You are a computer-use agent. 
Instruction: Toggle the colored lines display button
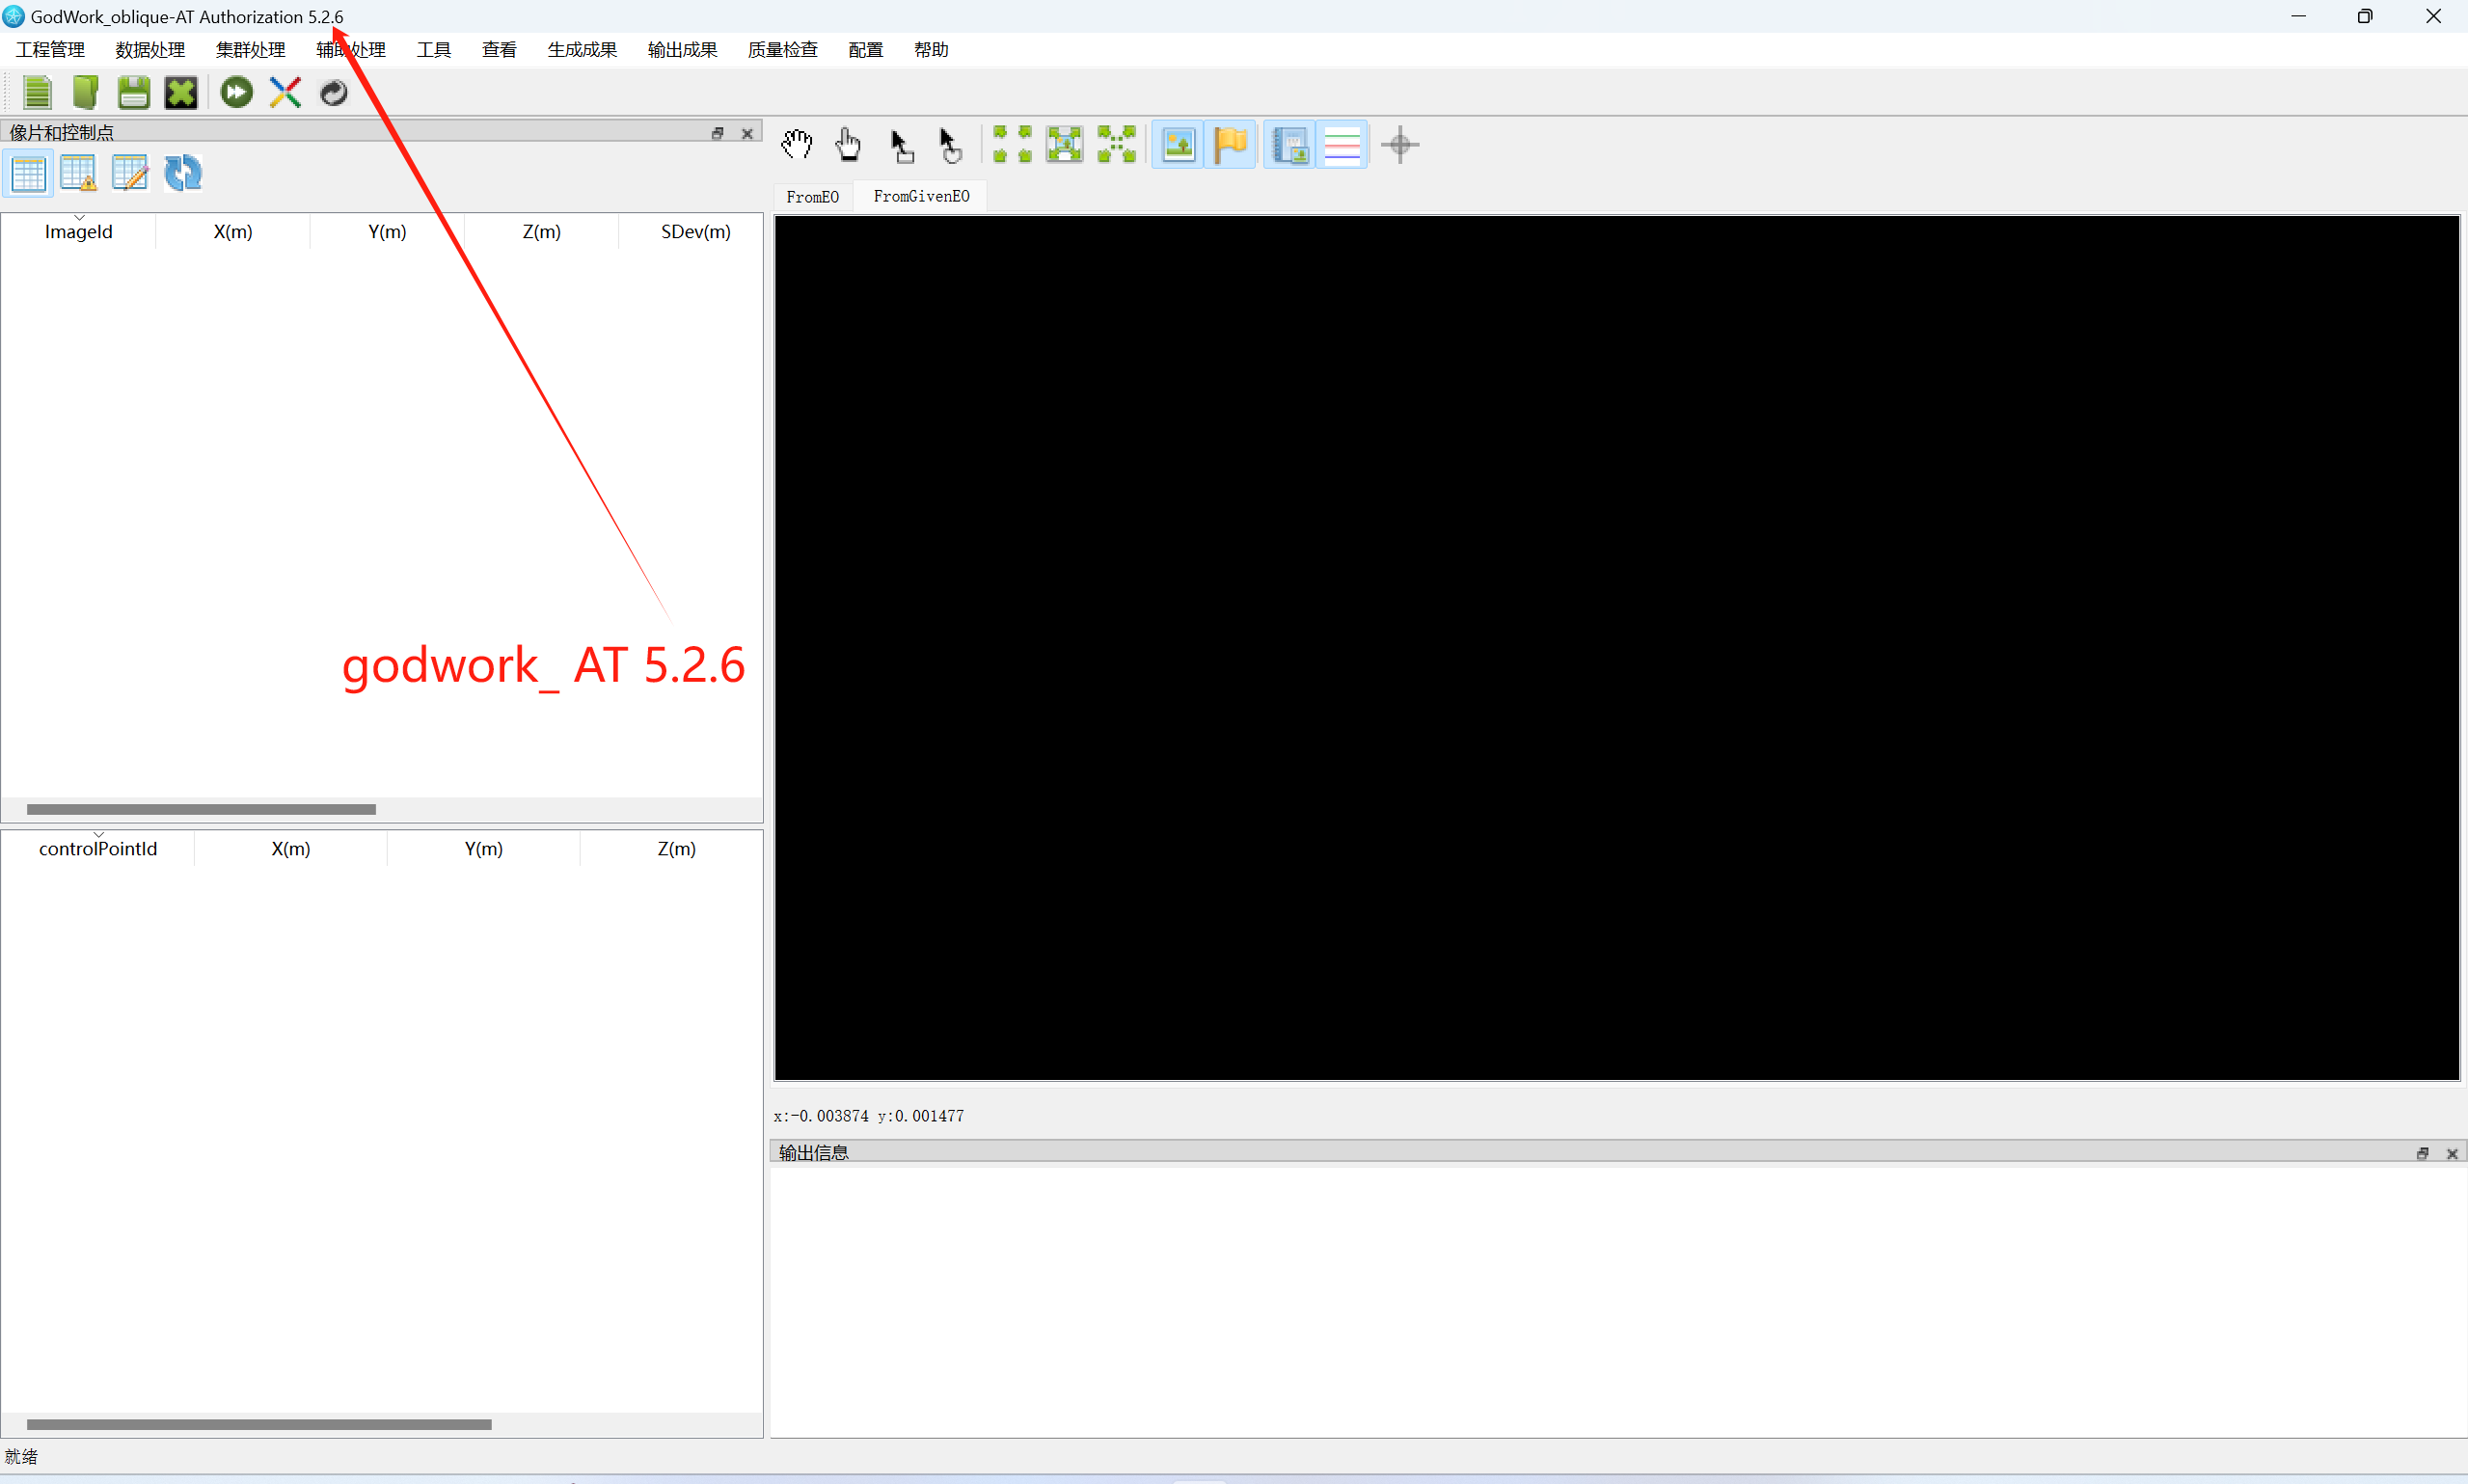coord(1342,145)
